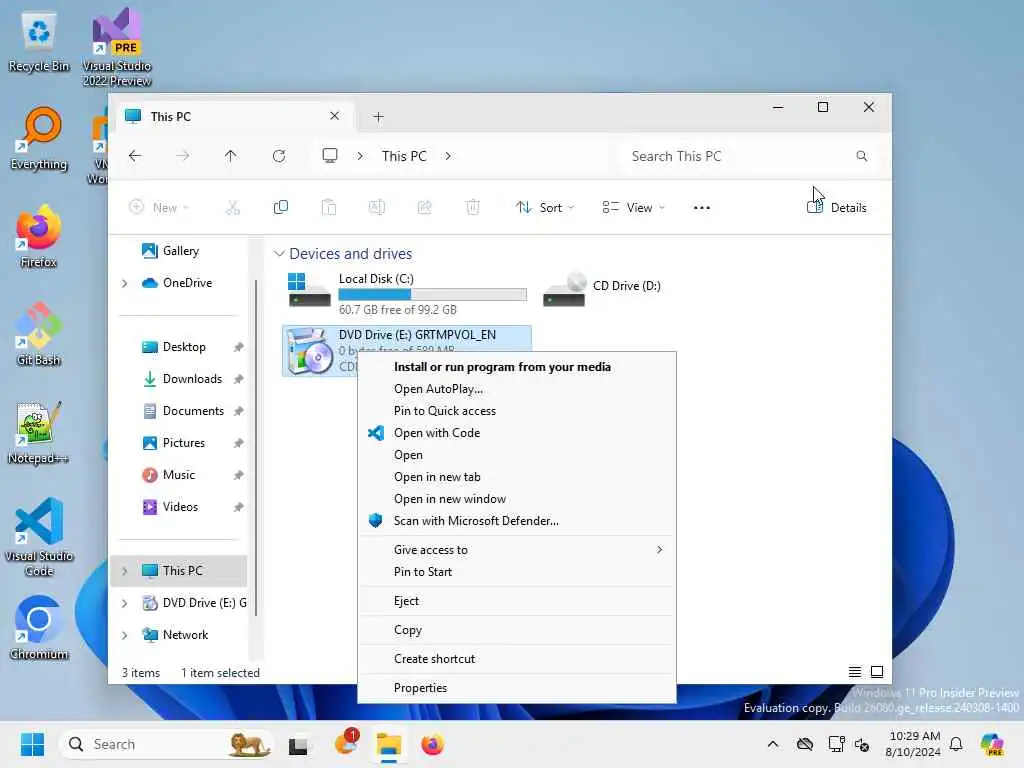Image resolution: width=1024 pixels, height=768 pixels.
Task: Choose Open AutoPlay... from context menu
Action: pyautogui.click(x=517, y=389)
